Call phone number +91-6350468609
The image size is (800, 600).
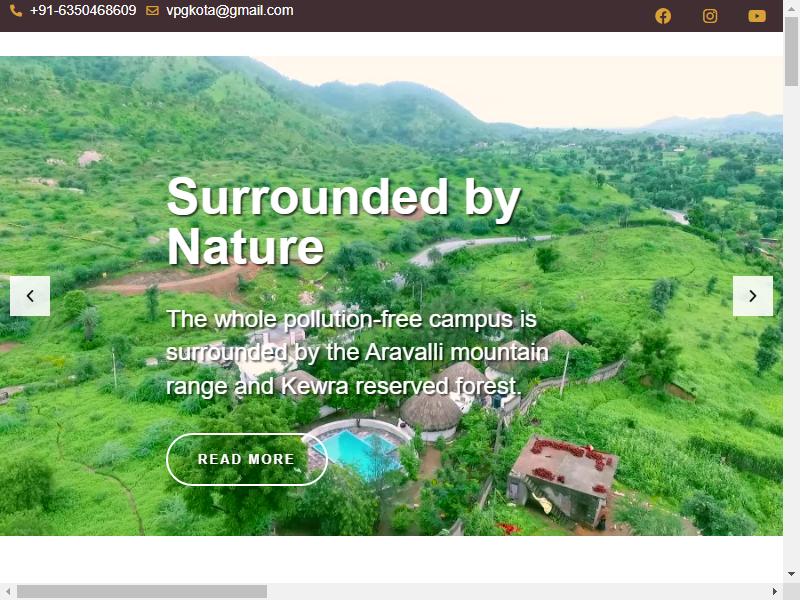tap(83, 10)
